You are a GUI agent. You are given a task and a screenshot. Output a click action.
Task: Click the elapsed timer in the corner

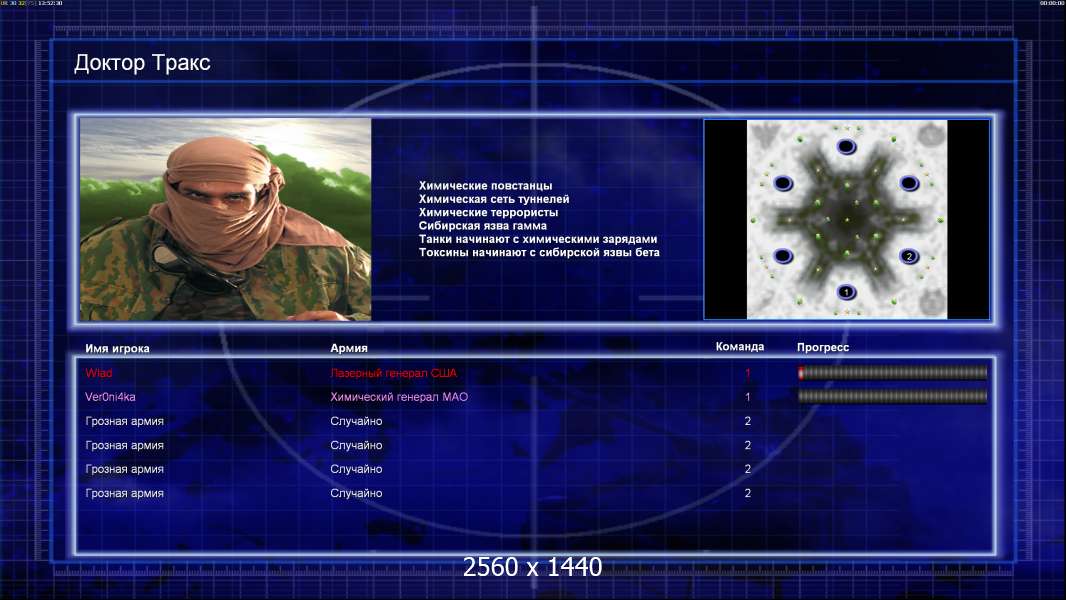pyautogui.click(x=1052, y=3)
